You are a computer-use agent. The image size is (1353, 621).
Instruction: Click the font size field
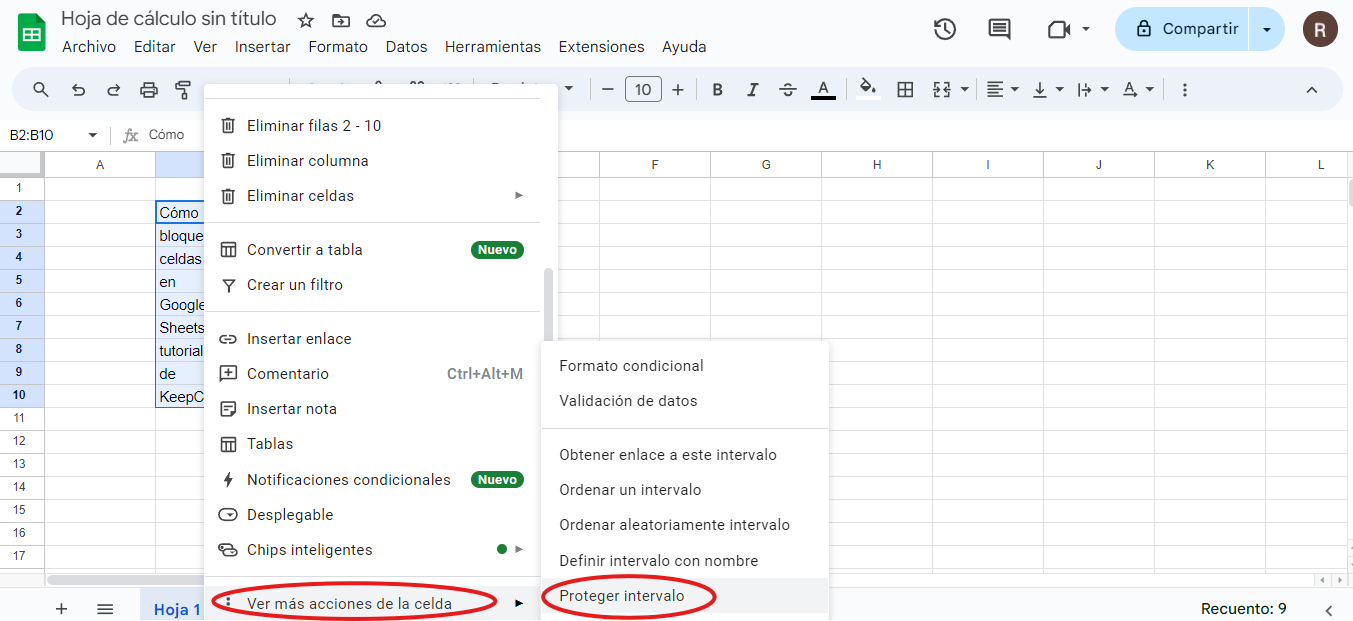point(643,90)
